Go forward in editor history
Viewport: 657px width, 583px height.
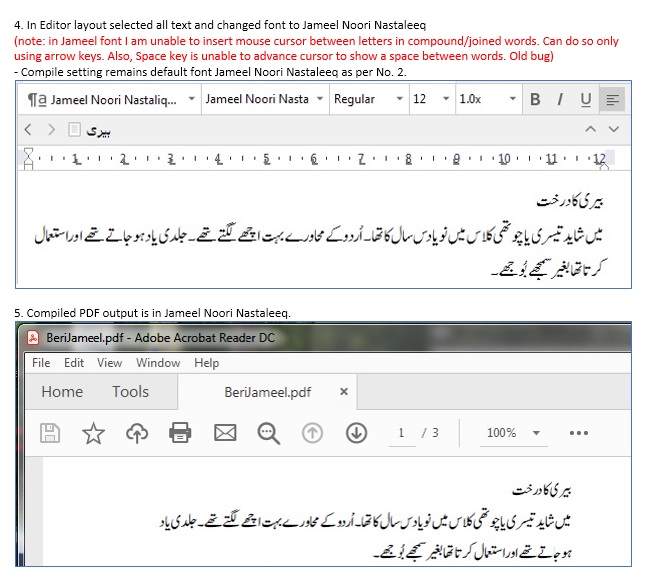coord(51,130)
